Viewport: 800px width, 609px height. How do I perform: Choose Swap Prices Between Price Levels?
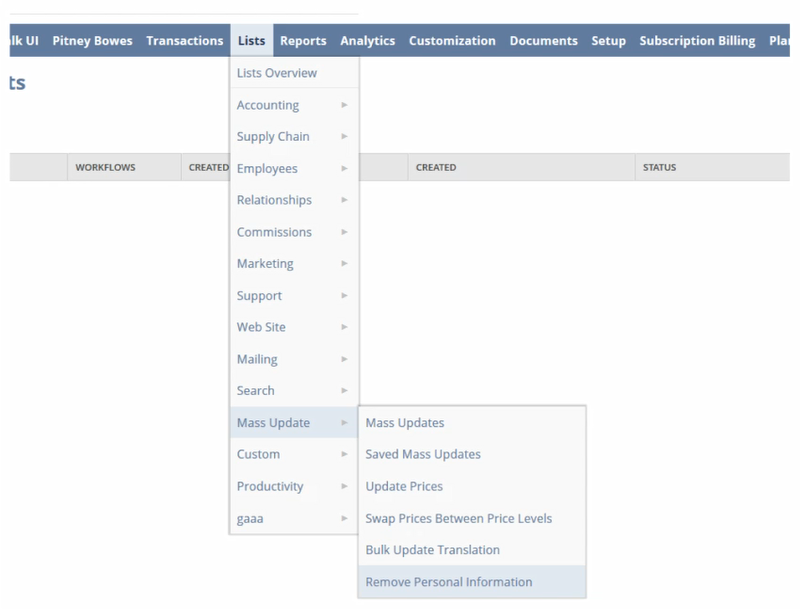pos(472,518)
